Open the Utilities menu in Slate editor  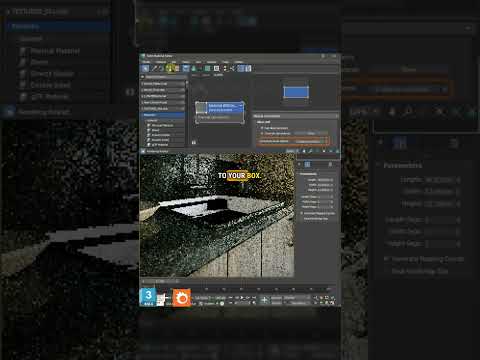239,62
